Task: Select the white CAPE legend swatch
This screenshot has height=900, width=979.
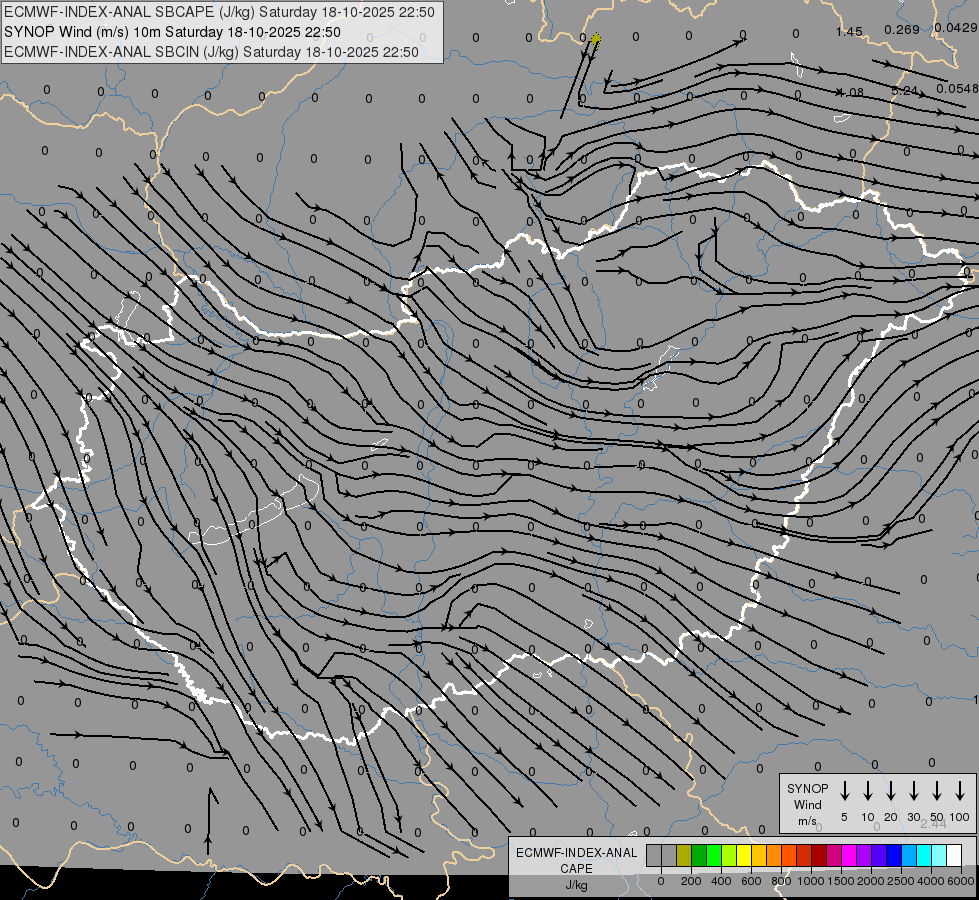Action: click(954, 855)
